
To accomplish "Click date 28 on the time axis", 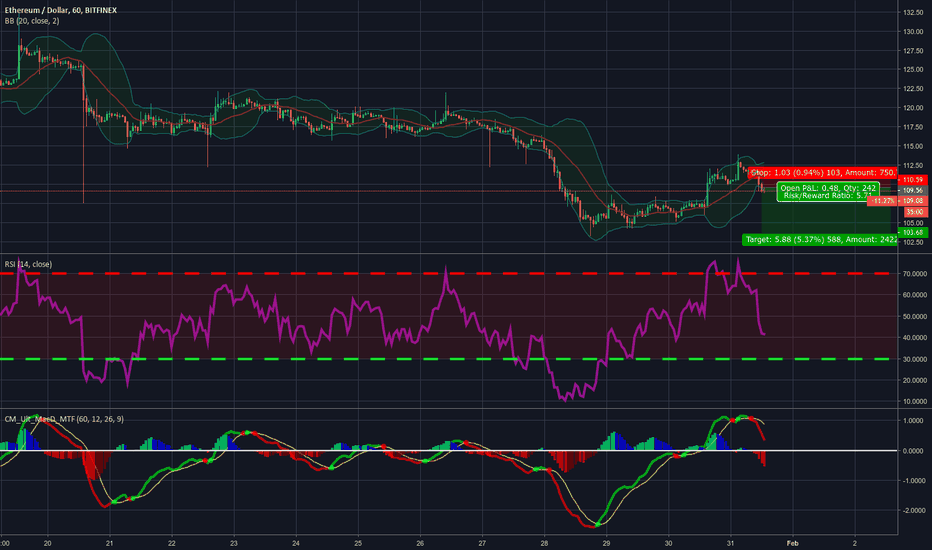I will (544, 543).
